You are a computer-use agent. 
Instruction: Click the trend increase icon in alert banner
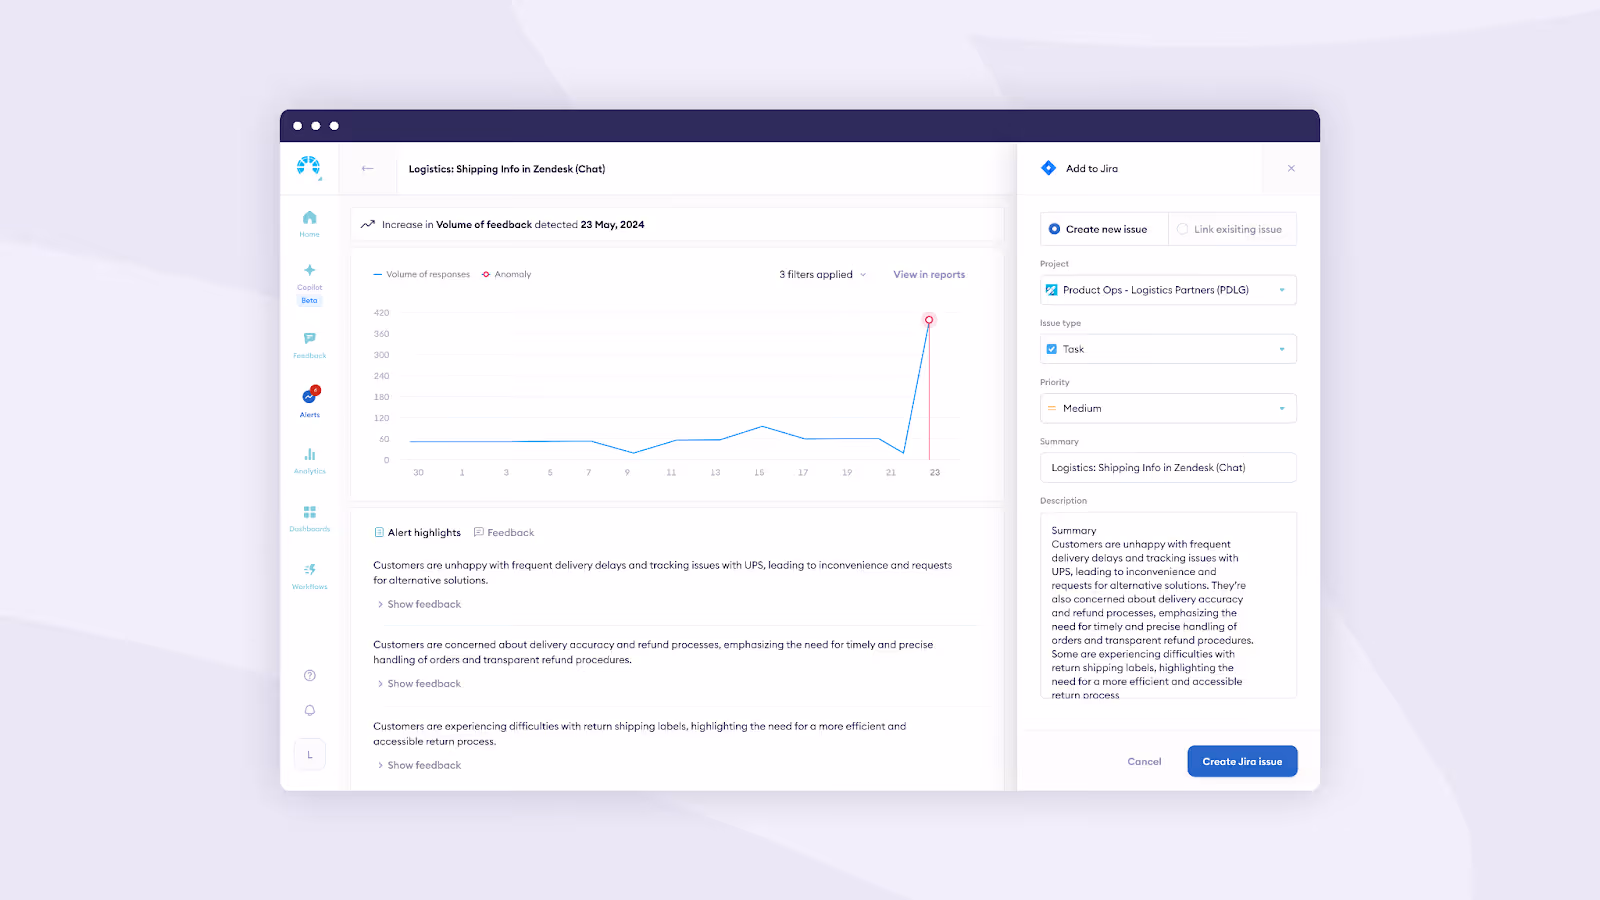pos(368,224)
